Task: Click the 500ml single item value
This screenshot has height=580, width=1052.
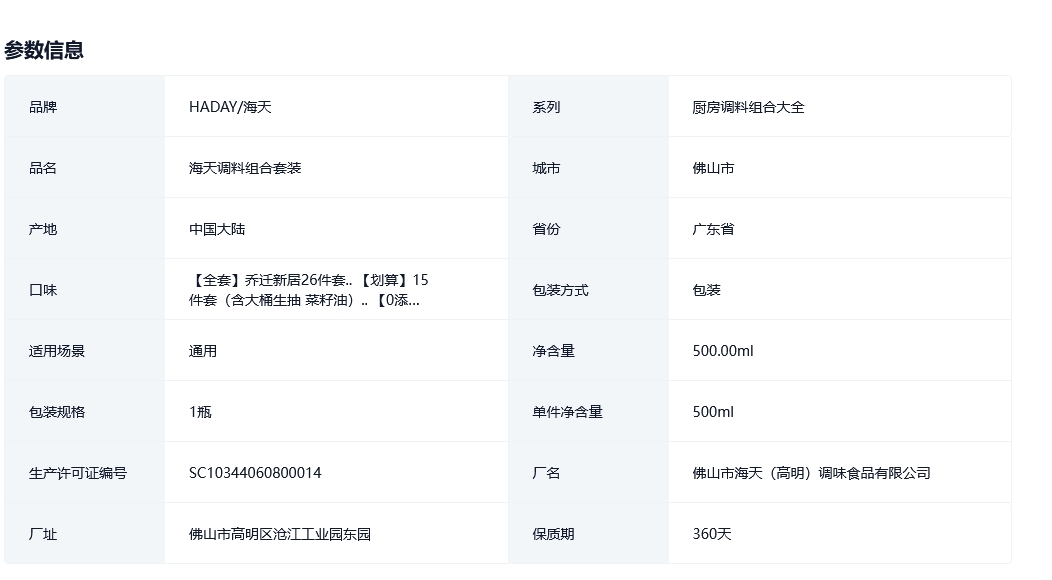Action: pyautogui.click(x=713, y=413)
